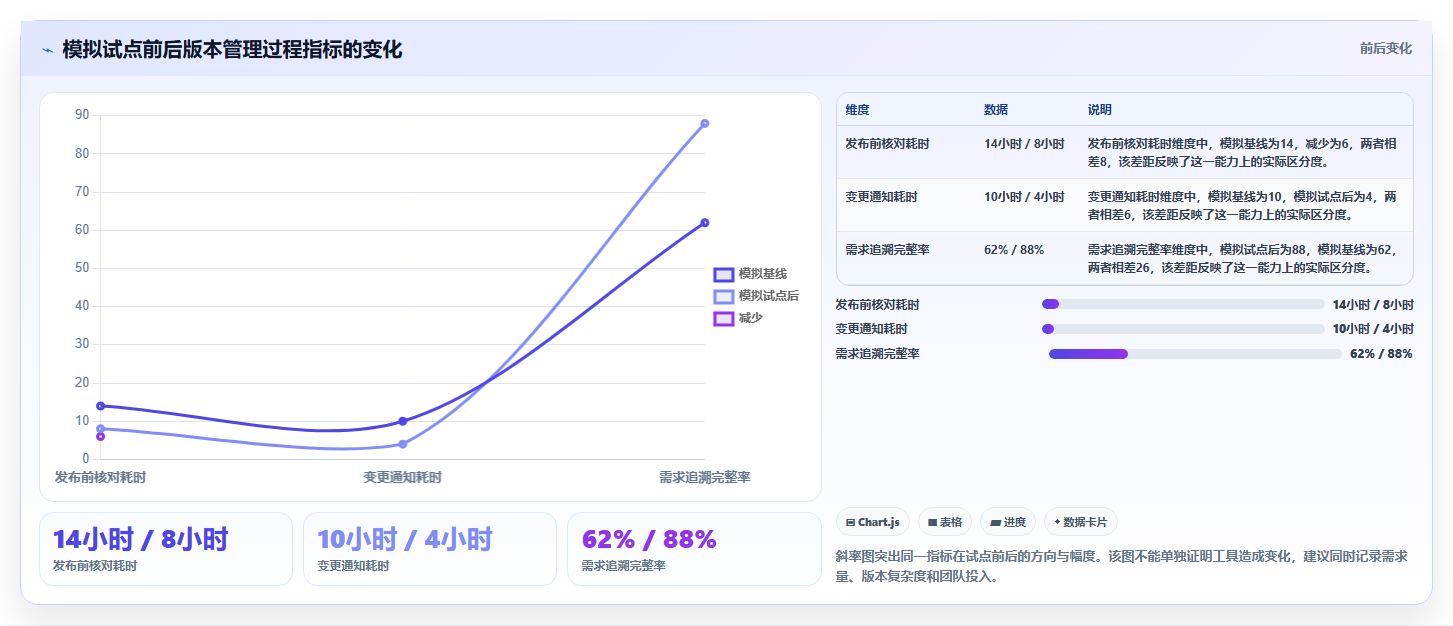Click the purple 减少 point at value 6

101,436
